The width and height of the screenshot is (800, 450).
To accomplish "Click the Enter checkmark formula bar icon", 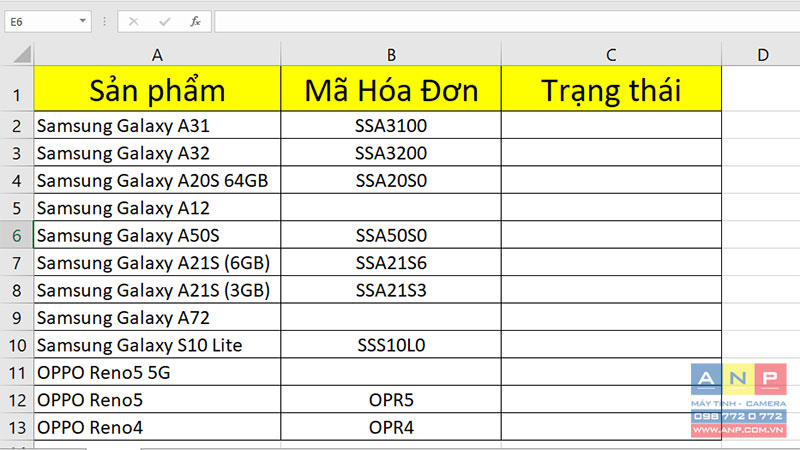I will (x=164, y=21).
